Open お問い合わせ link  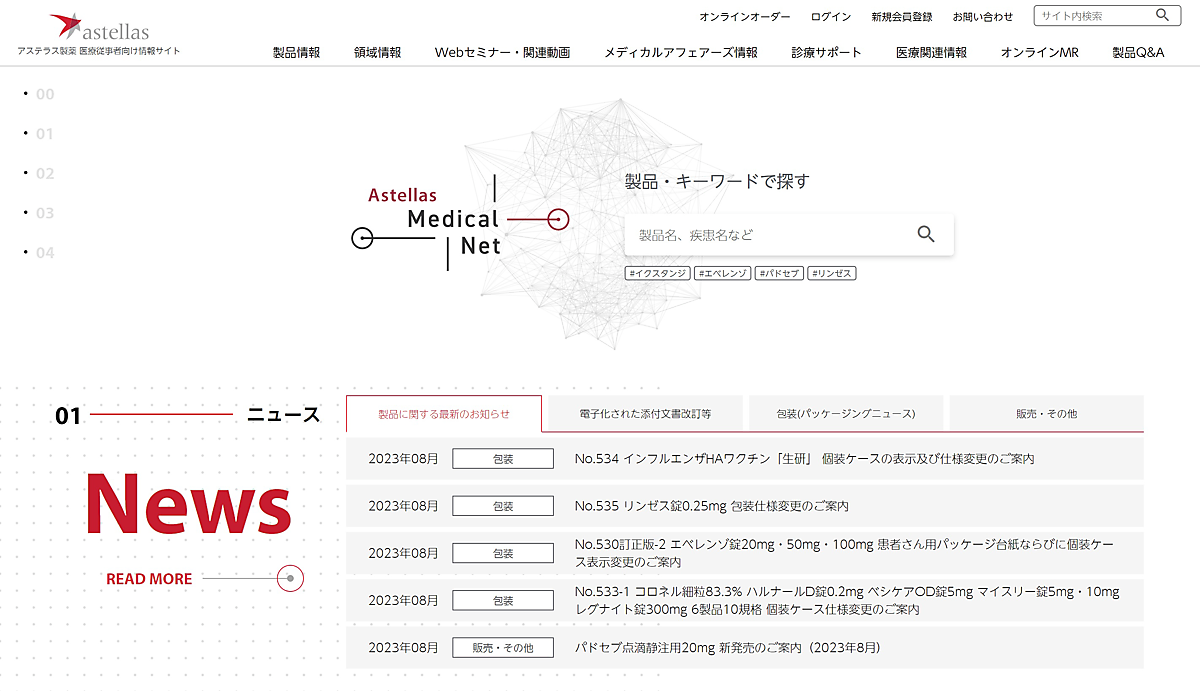click(983, 17)
